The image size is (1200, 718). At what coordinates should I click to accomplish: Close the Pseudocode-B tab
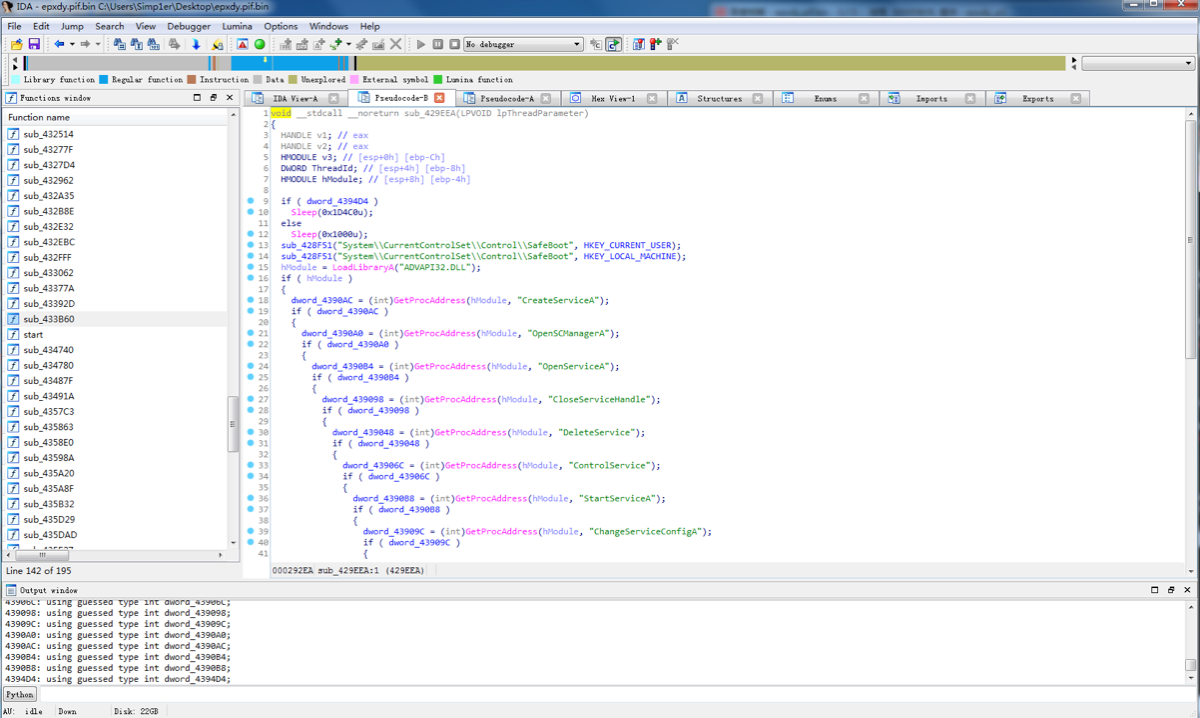(x=439, y=98)
